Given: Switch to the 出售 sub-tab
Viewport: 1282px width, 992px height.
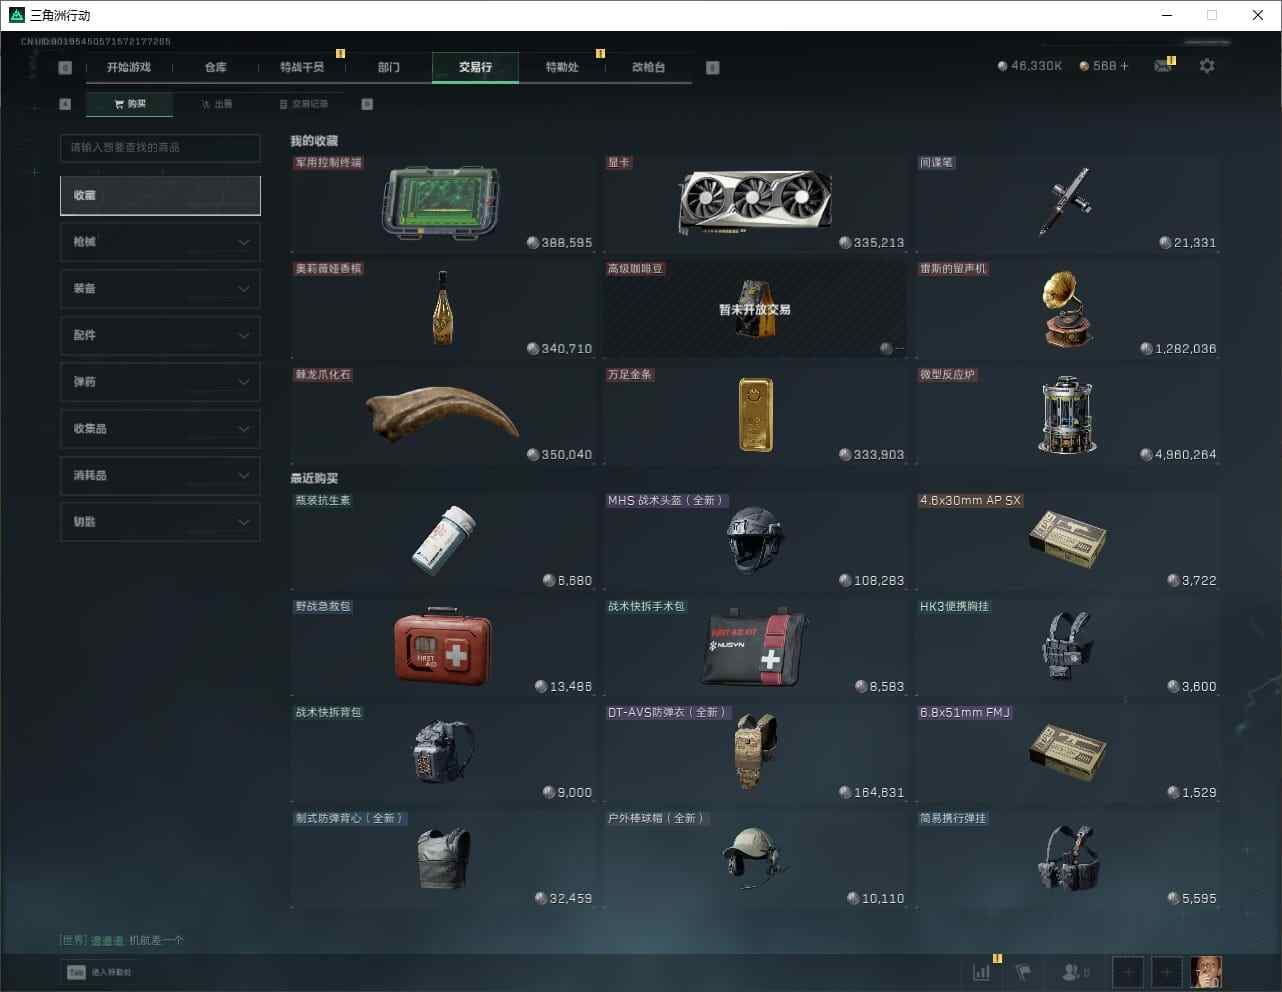Looking at the screenshot, I should point(217,104).
